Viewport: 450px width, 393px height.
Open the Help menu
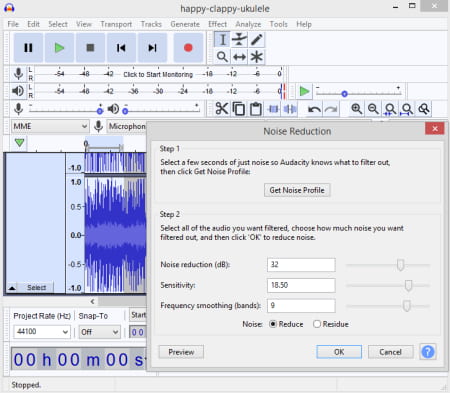point(304,24)
